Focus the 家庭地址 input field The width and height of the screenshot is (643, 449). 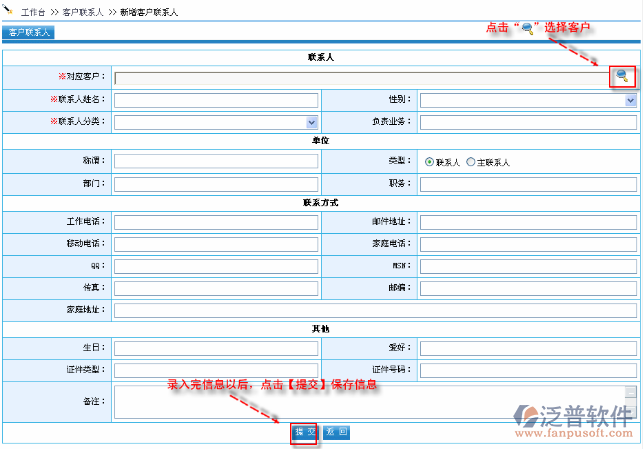[375, 310]
